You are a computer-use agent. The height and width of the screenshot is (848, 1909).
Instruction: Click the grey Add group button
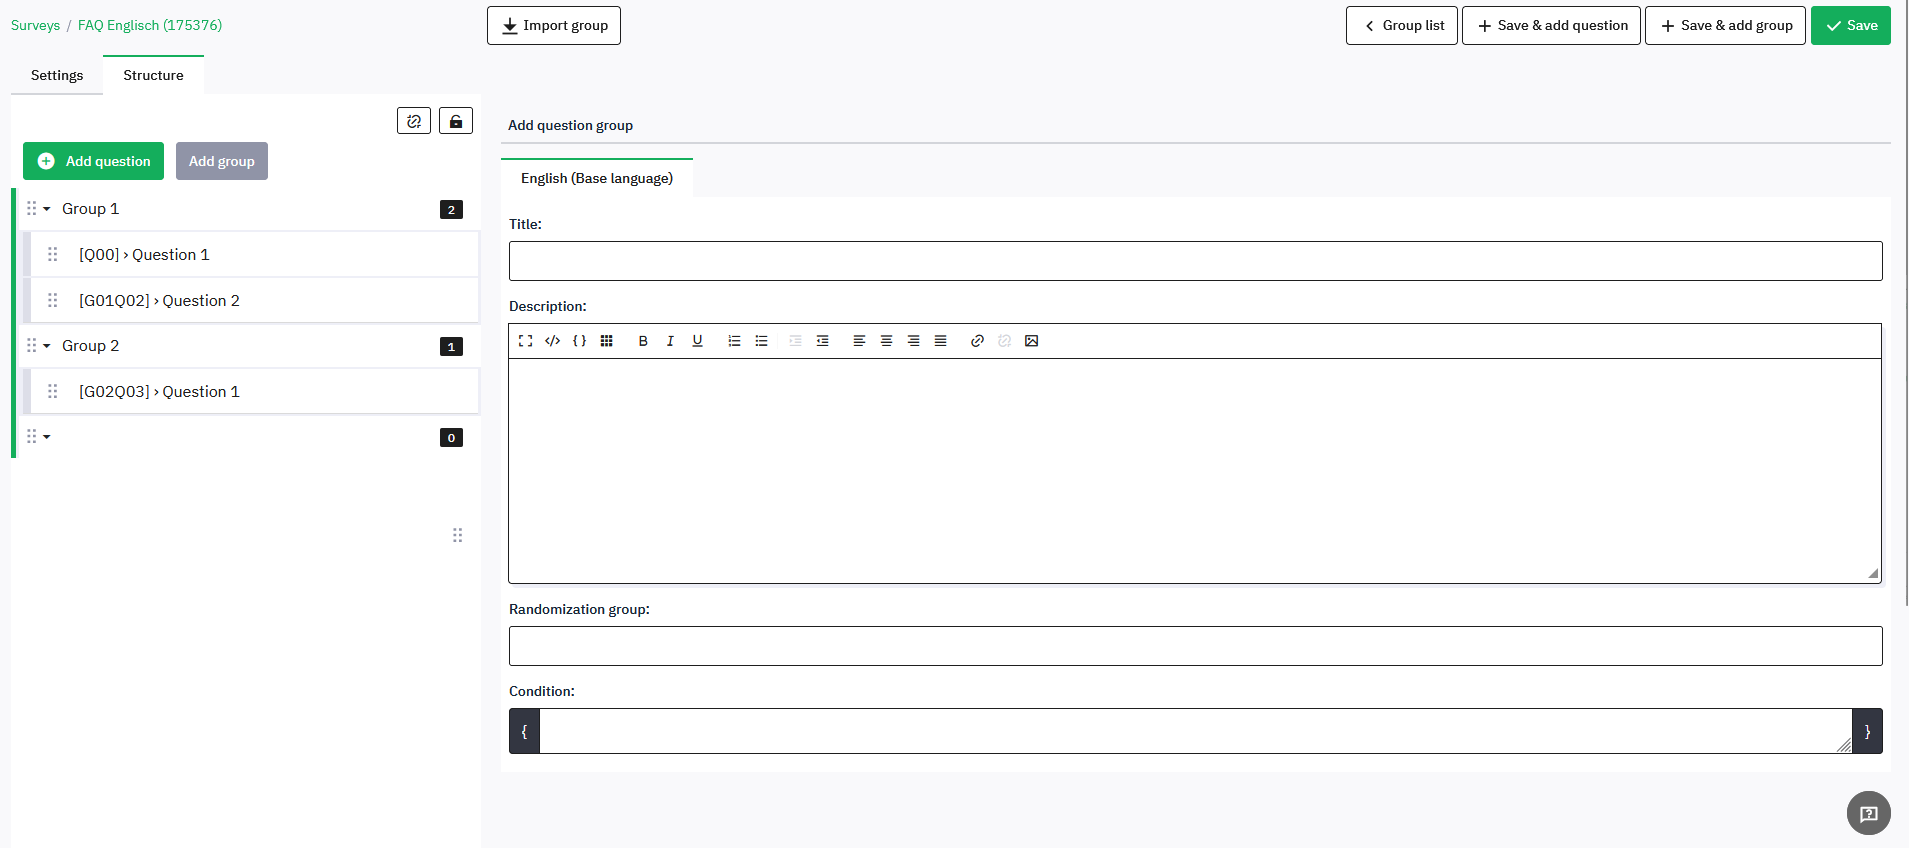point(222,161)
